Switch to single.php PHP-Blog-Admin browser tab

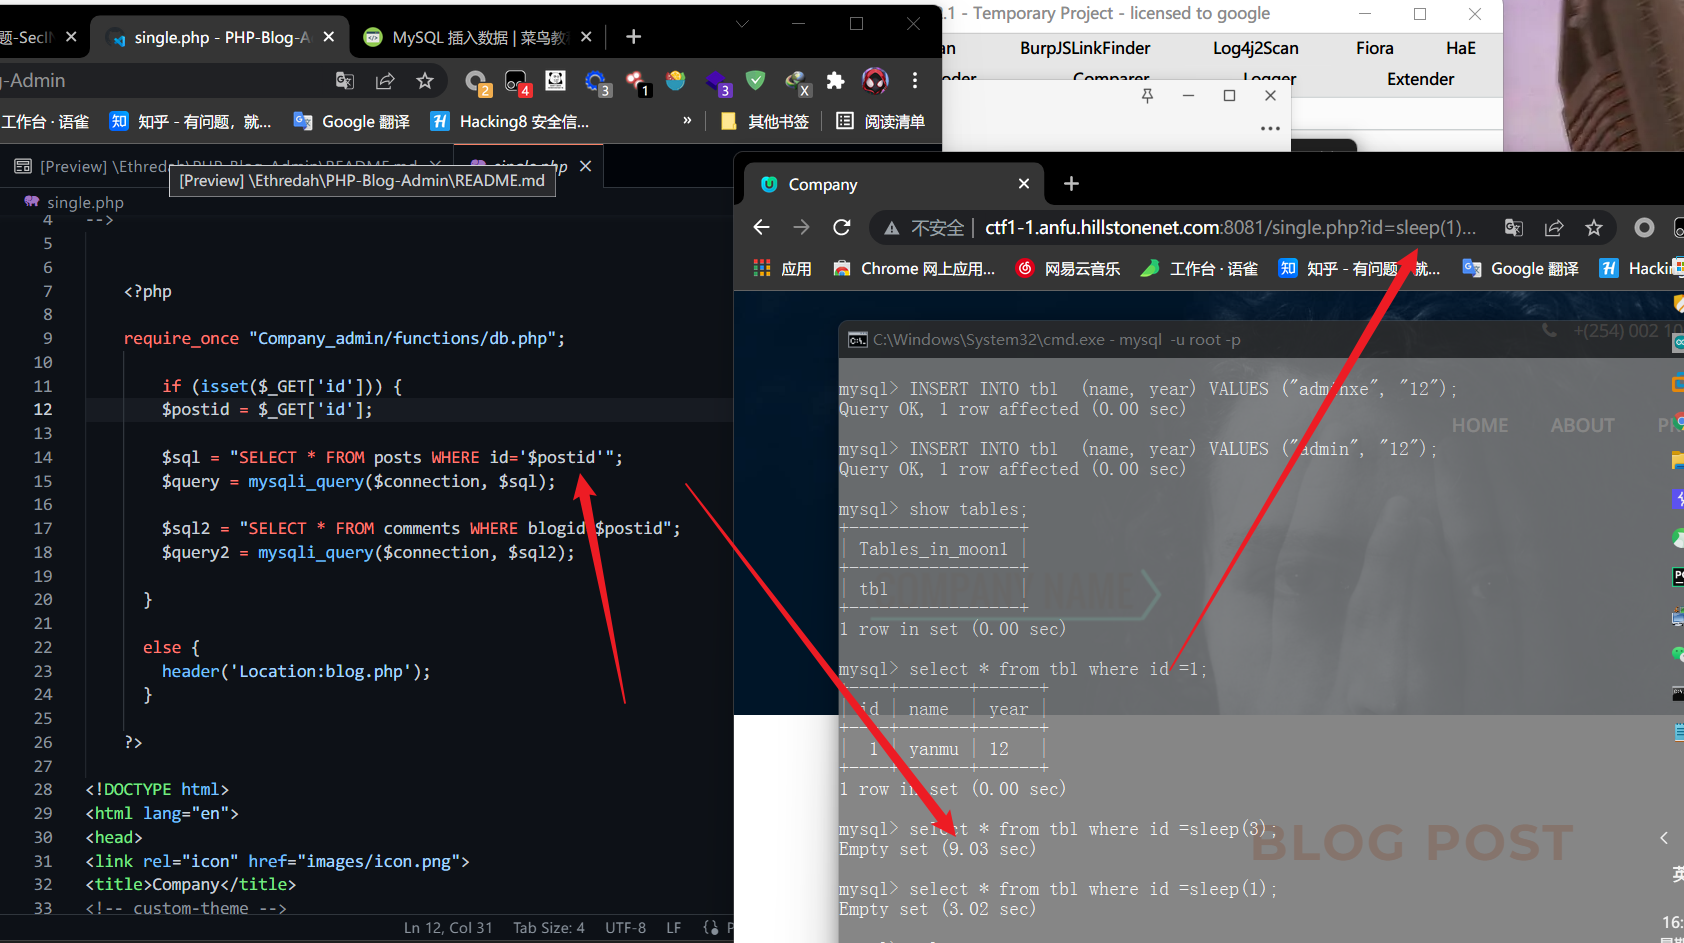pos(220,37)
